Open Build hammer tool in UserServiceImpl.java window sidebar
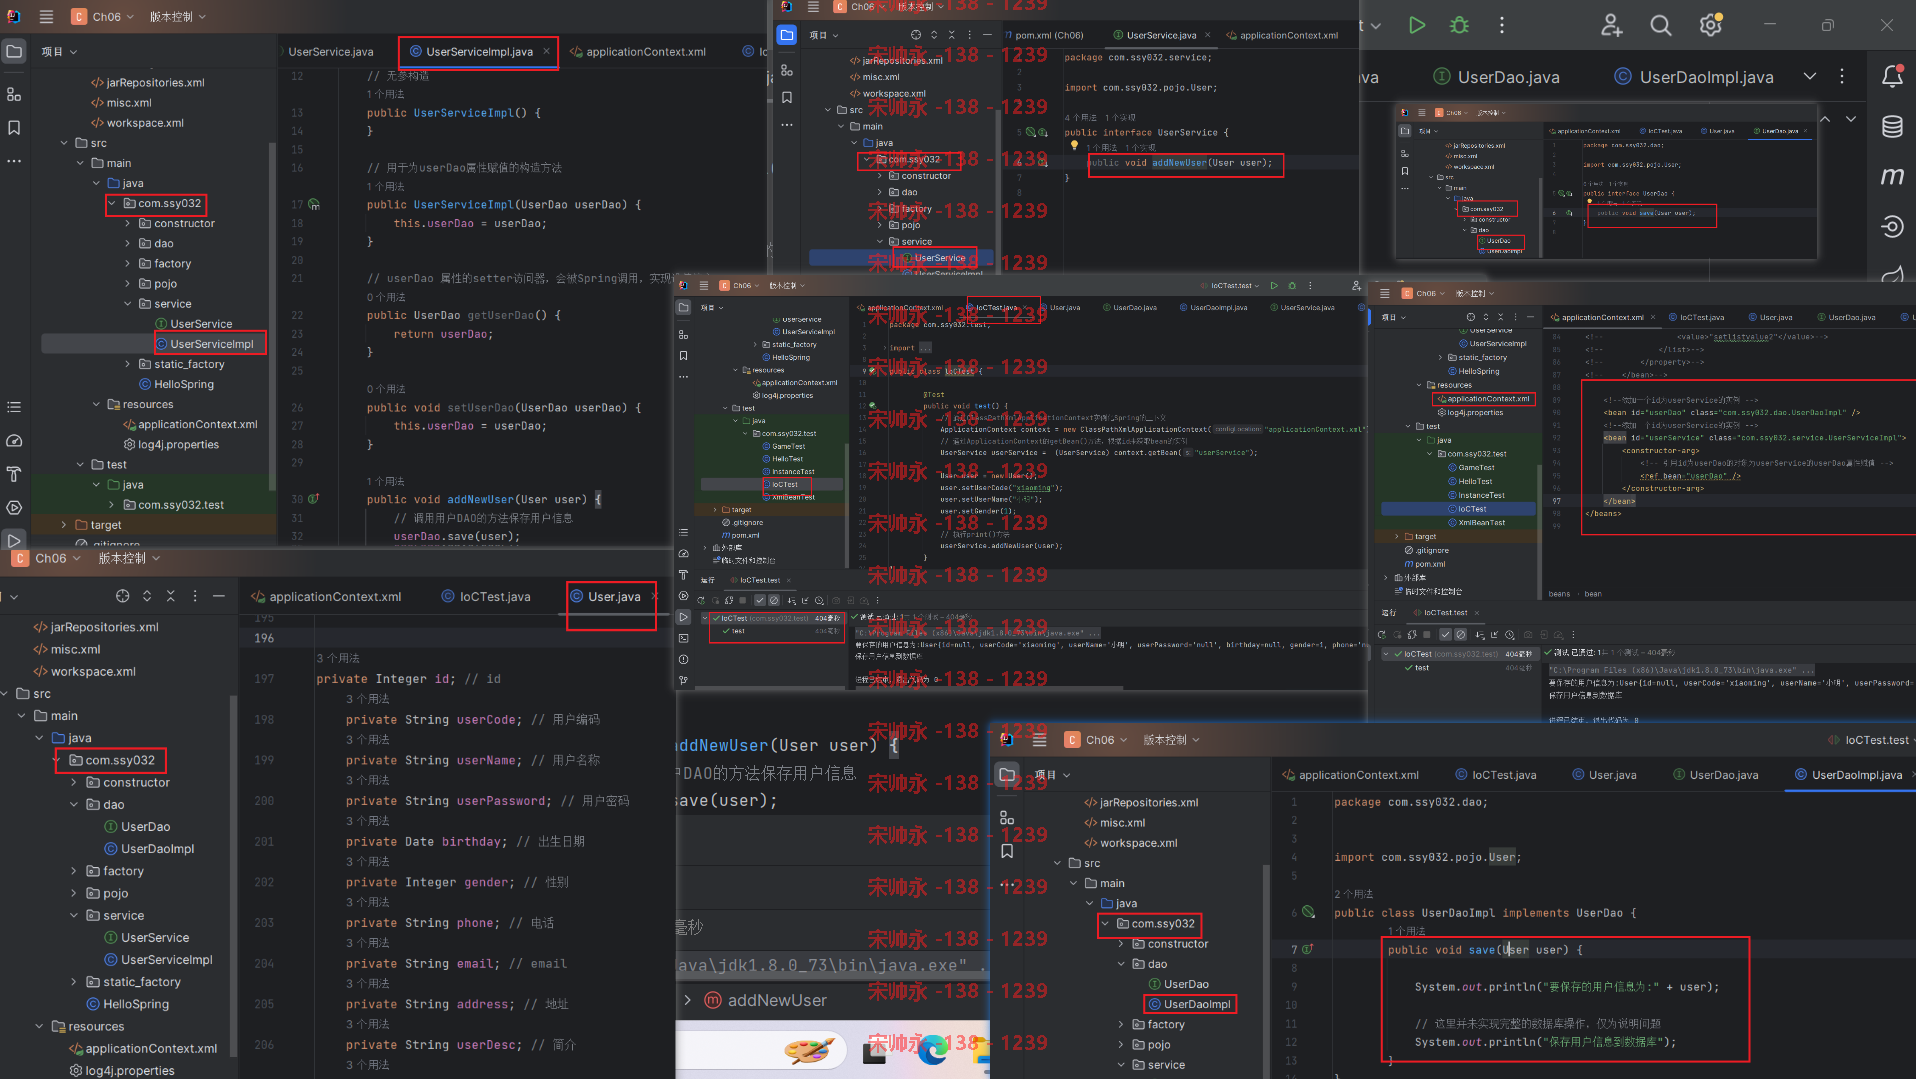1916x1079 pixels. click(14, 474)
